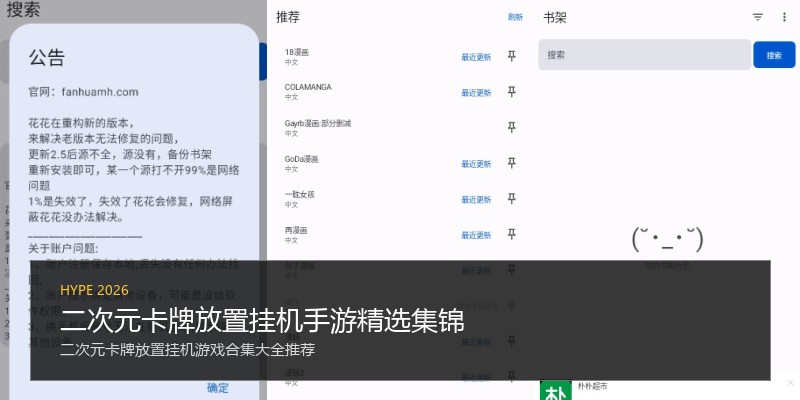800x400 pixels.
Task: Pin the 一耽女孩 source
Action: click(512, 199)
